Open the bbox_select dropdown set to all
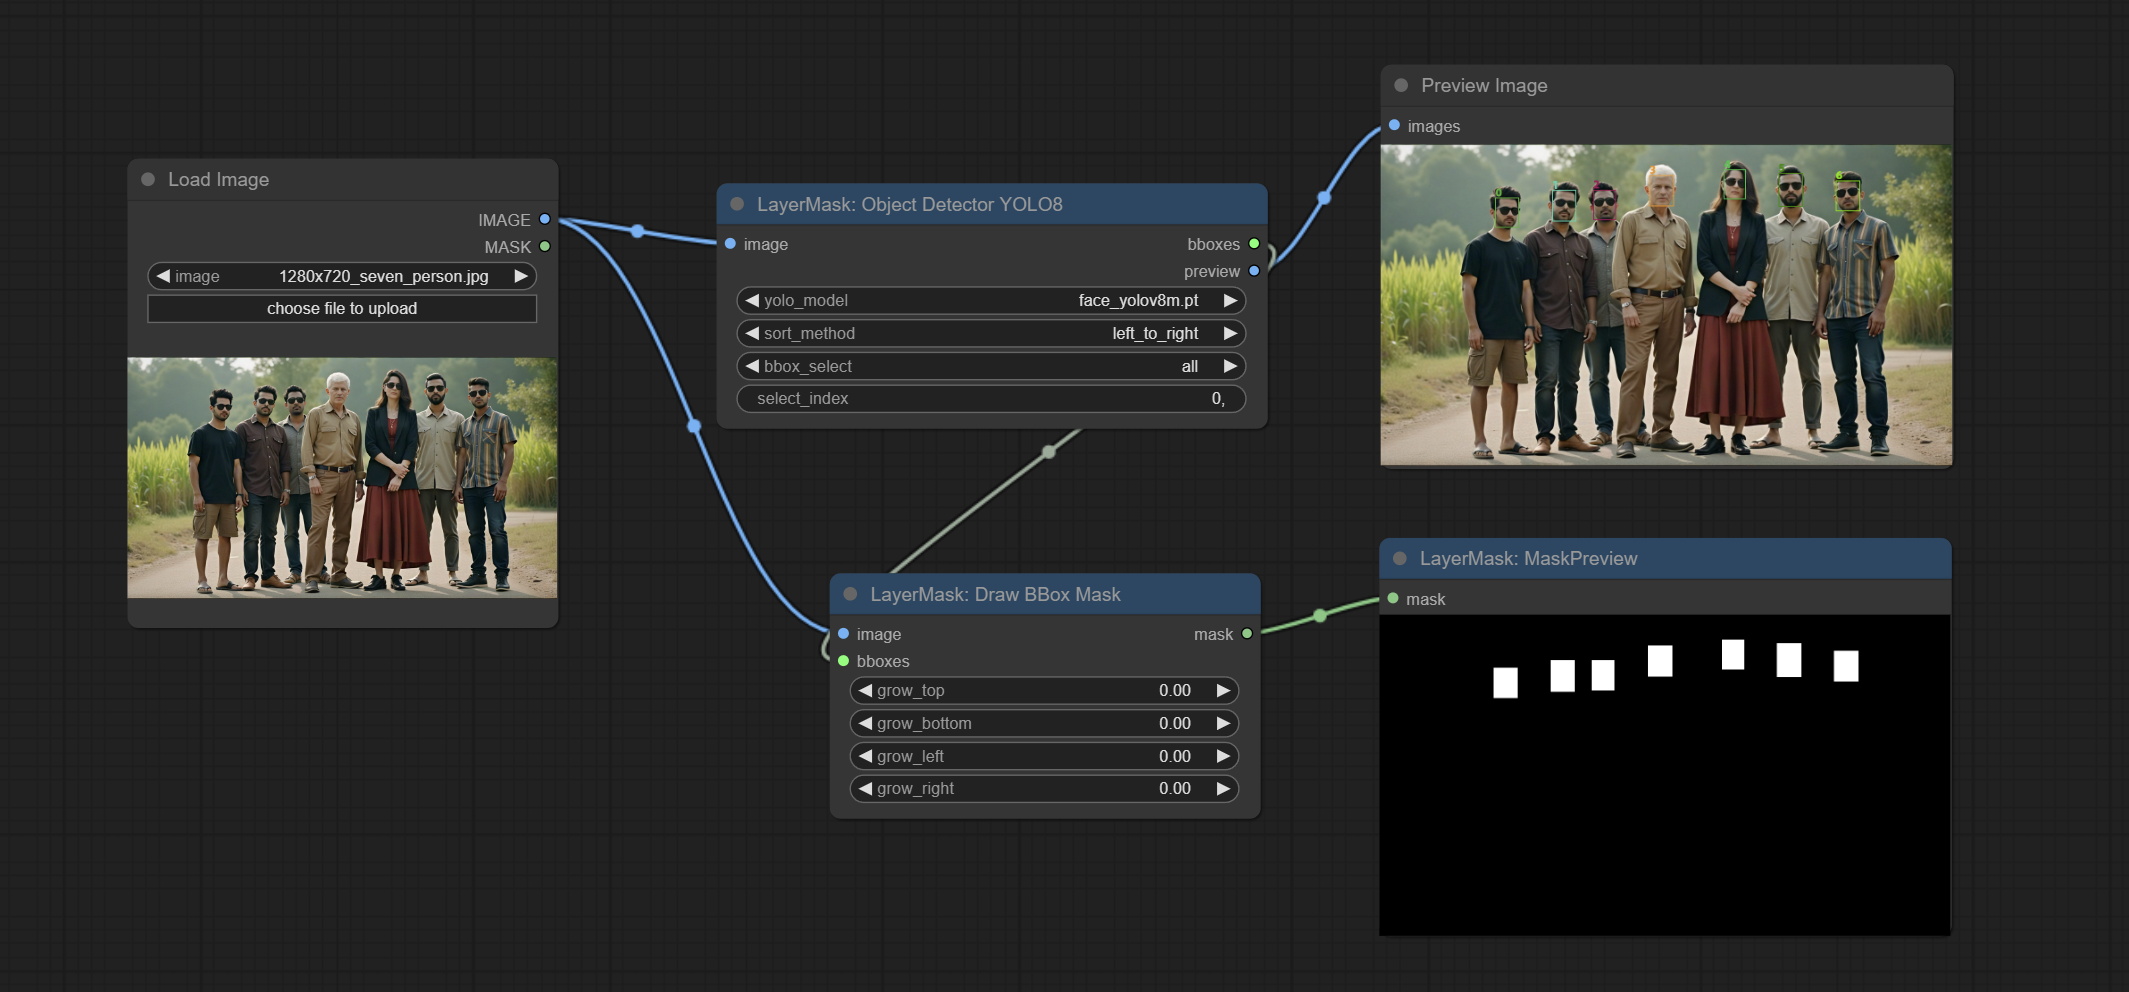The height and width of the screenshot is (992, 2129). 990,366
